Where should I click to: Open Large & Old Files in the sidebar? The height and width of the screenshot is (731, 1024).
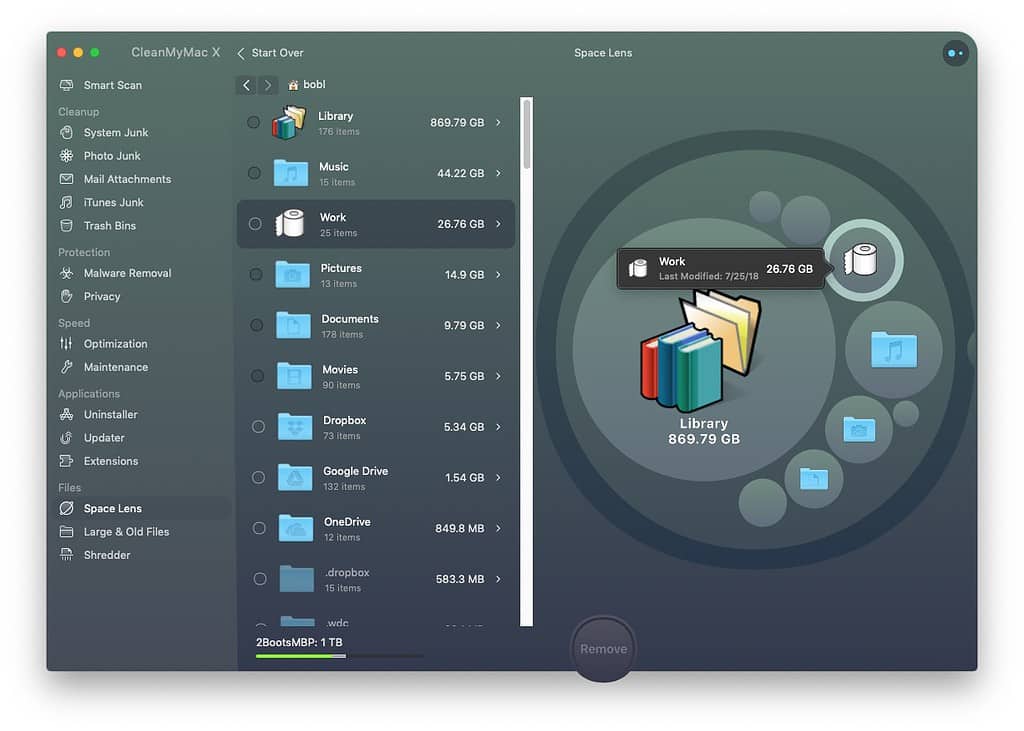click(126, 532)
